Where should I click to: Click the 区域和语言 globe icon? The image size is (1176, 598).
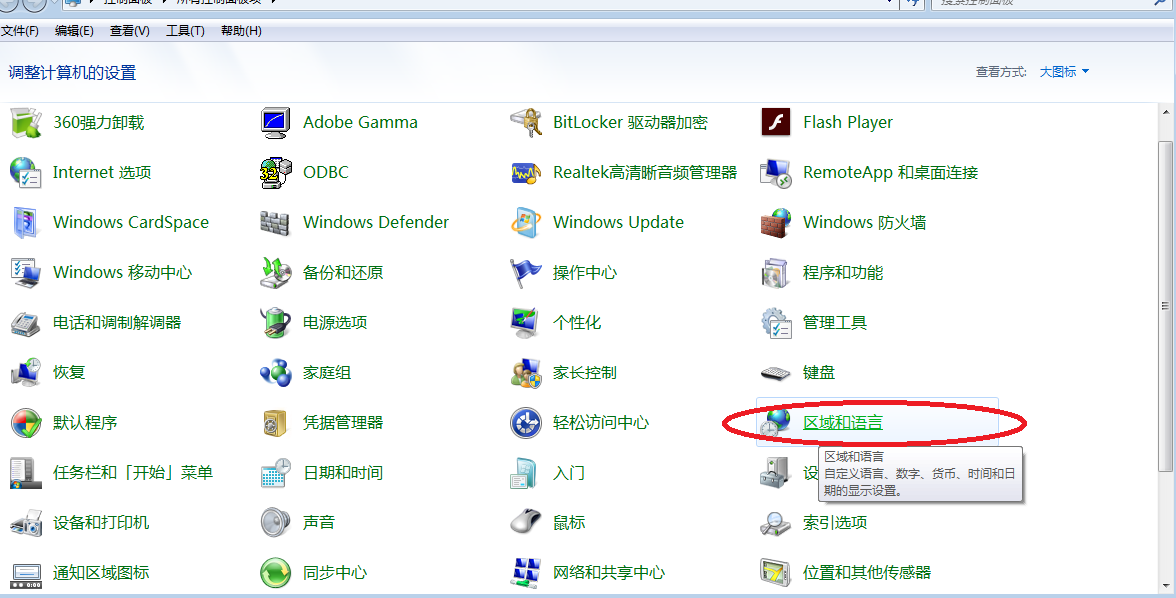[x=775, y=422]
